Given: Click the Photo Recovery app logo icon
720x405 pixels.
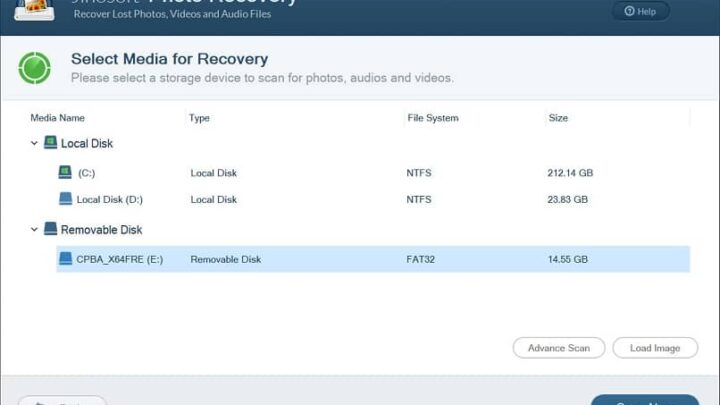Looking at the screenshot, I should pyautogui.click(x=34, y=10).
